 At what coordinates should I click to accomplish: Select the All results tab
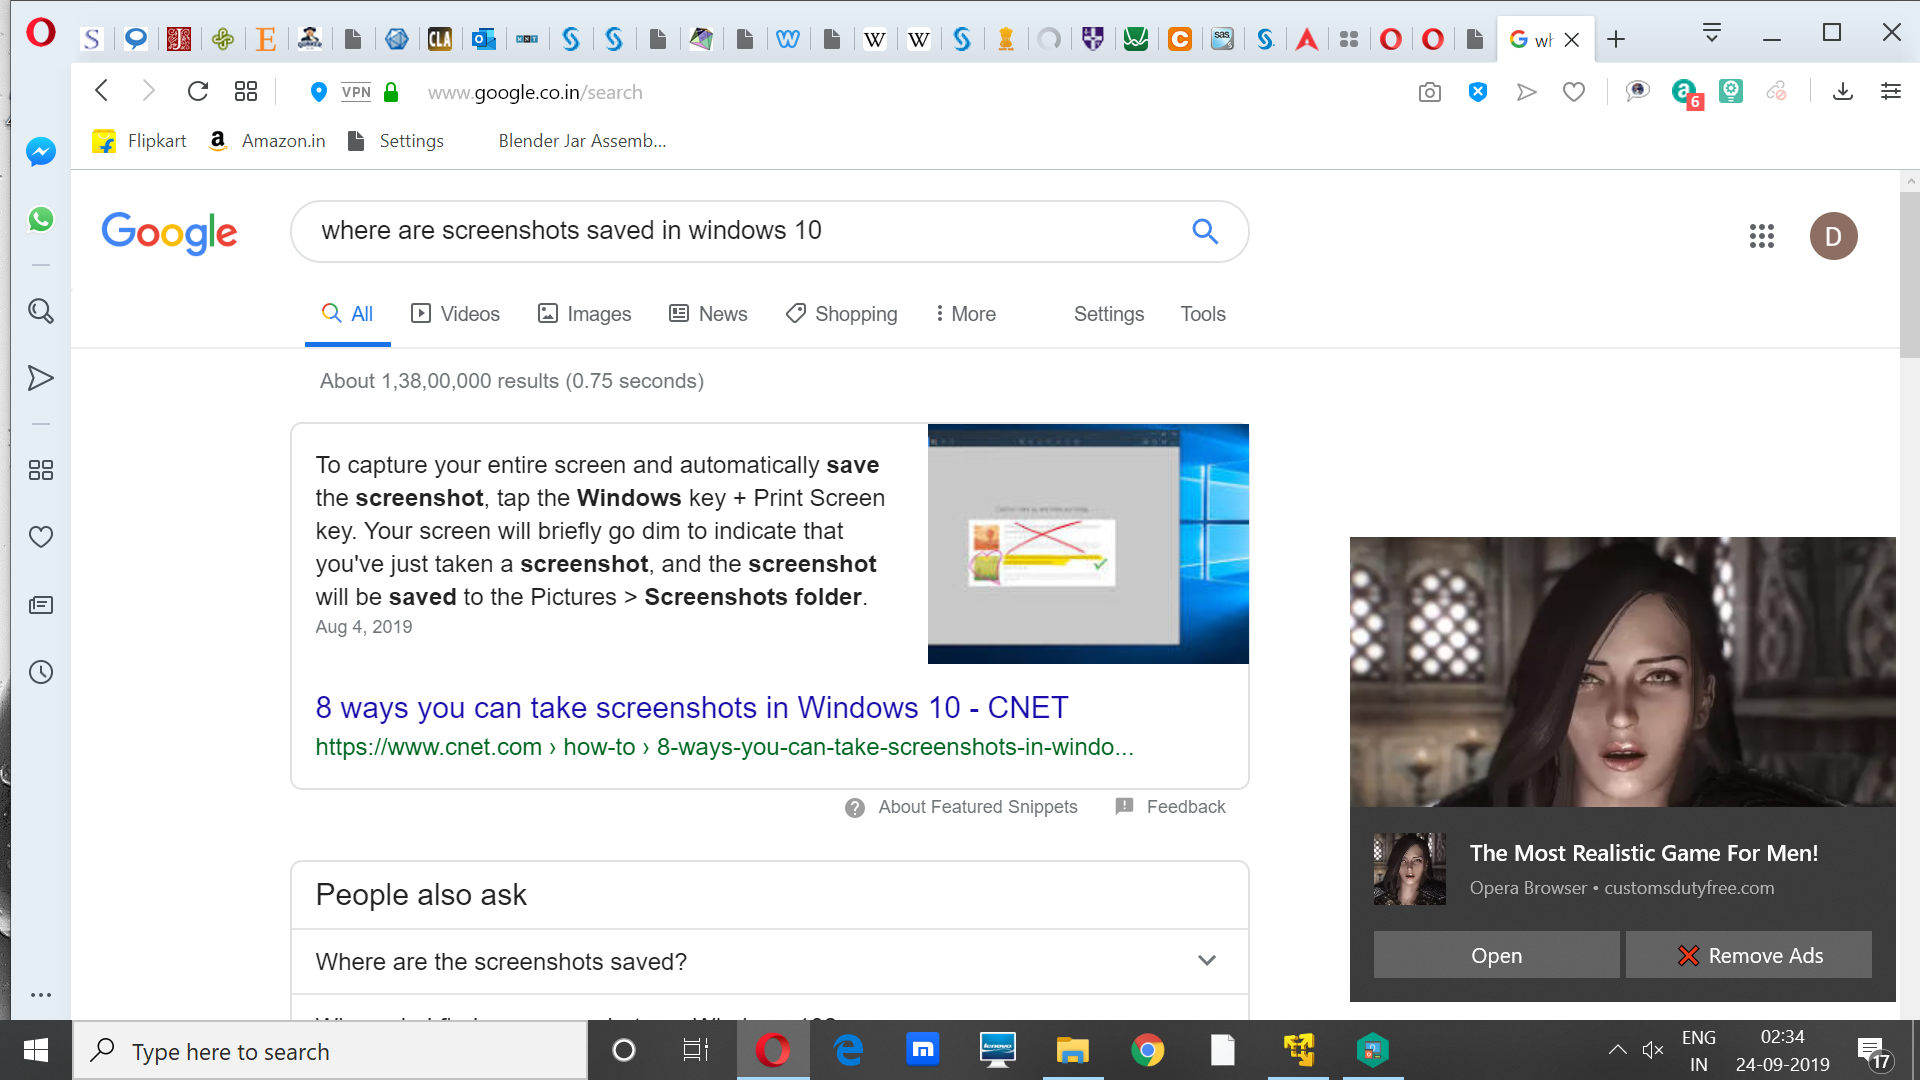tap(347, 314)
